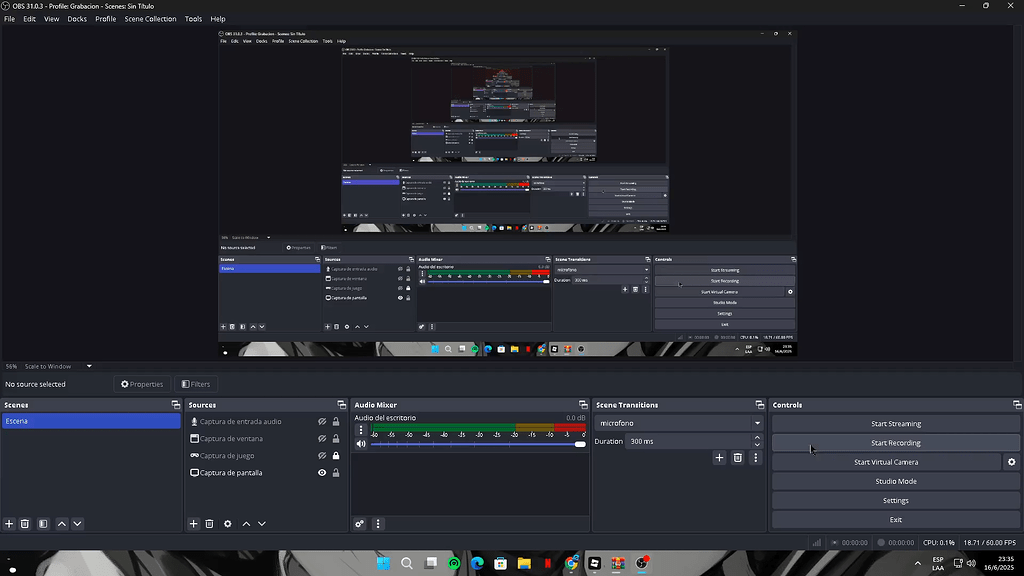Unlock the Captura de juego source
Image resolution: width=1024 pixels, height=576 pixels.
tap(336, 456)
